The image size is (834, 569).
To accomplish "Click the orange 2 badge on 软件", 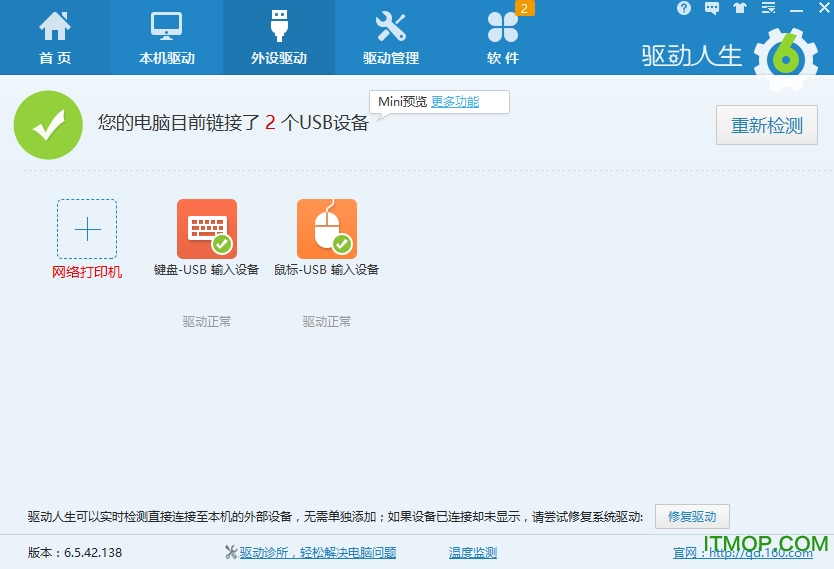I will pos(524,8).
